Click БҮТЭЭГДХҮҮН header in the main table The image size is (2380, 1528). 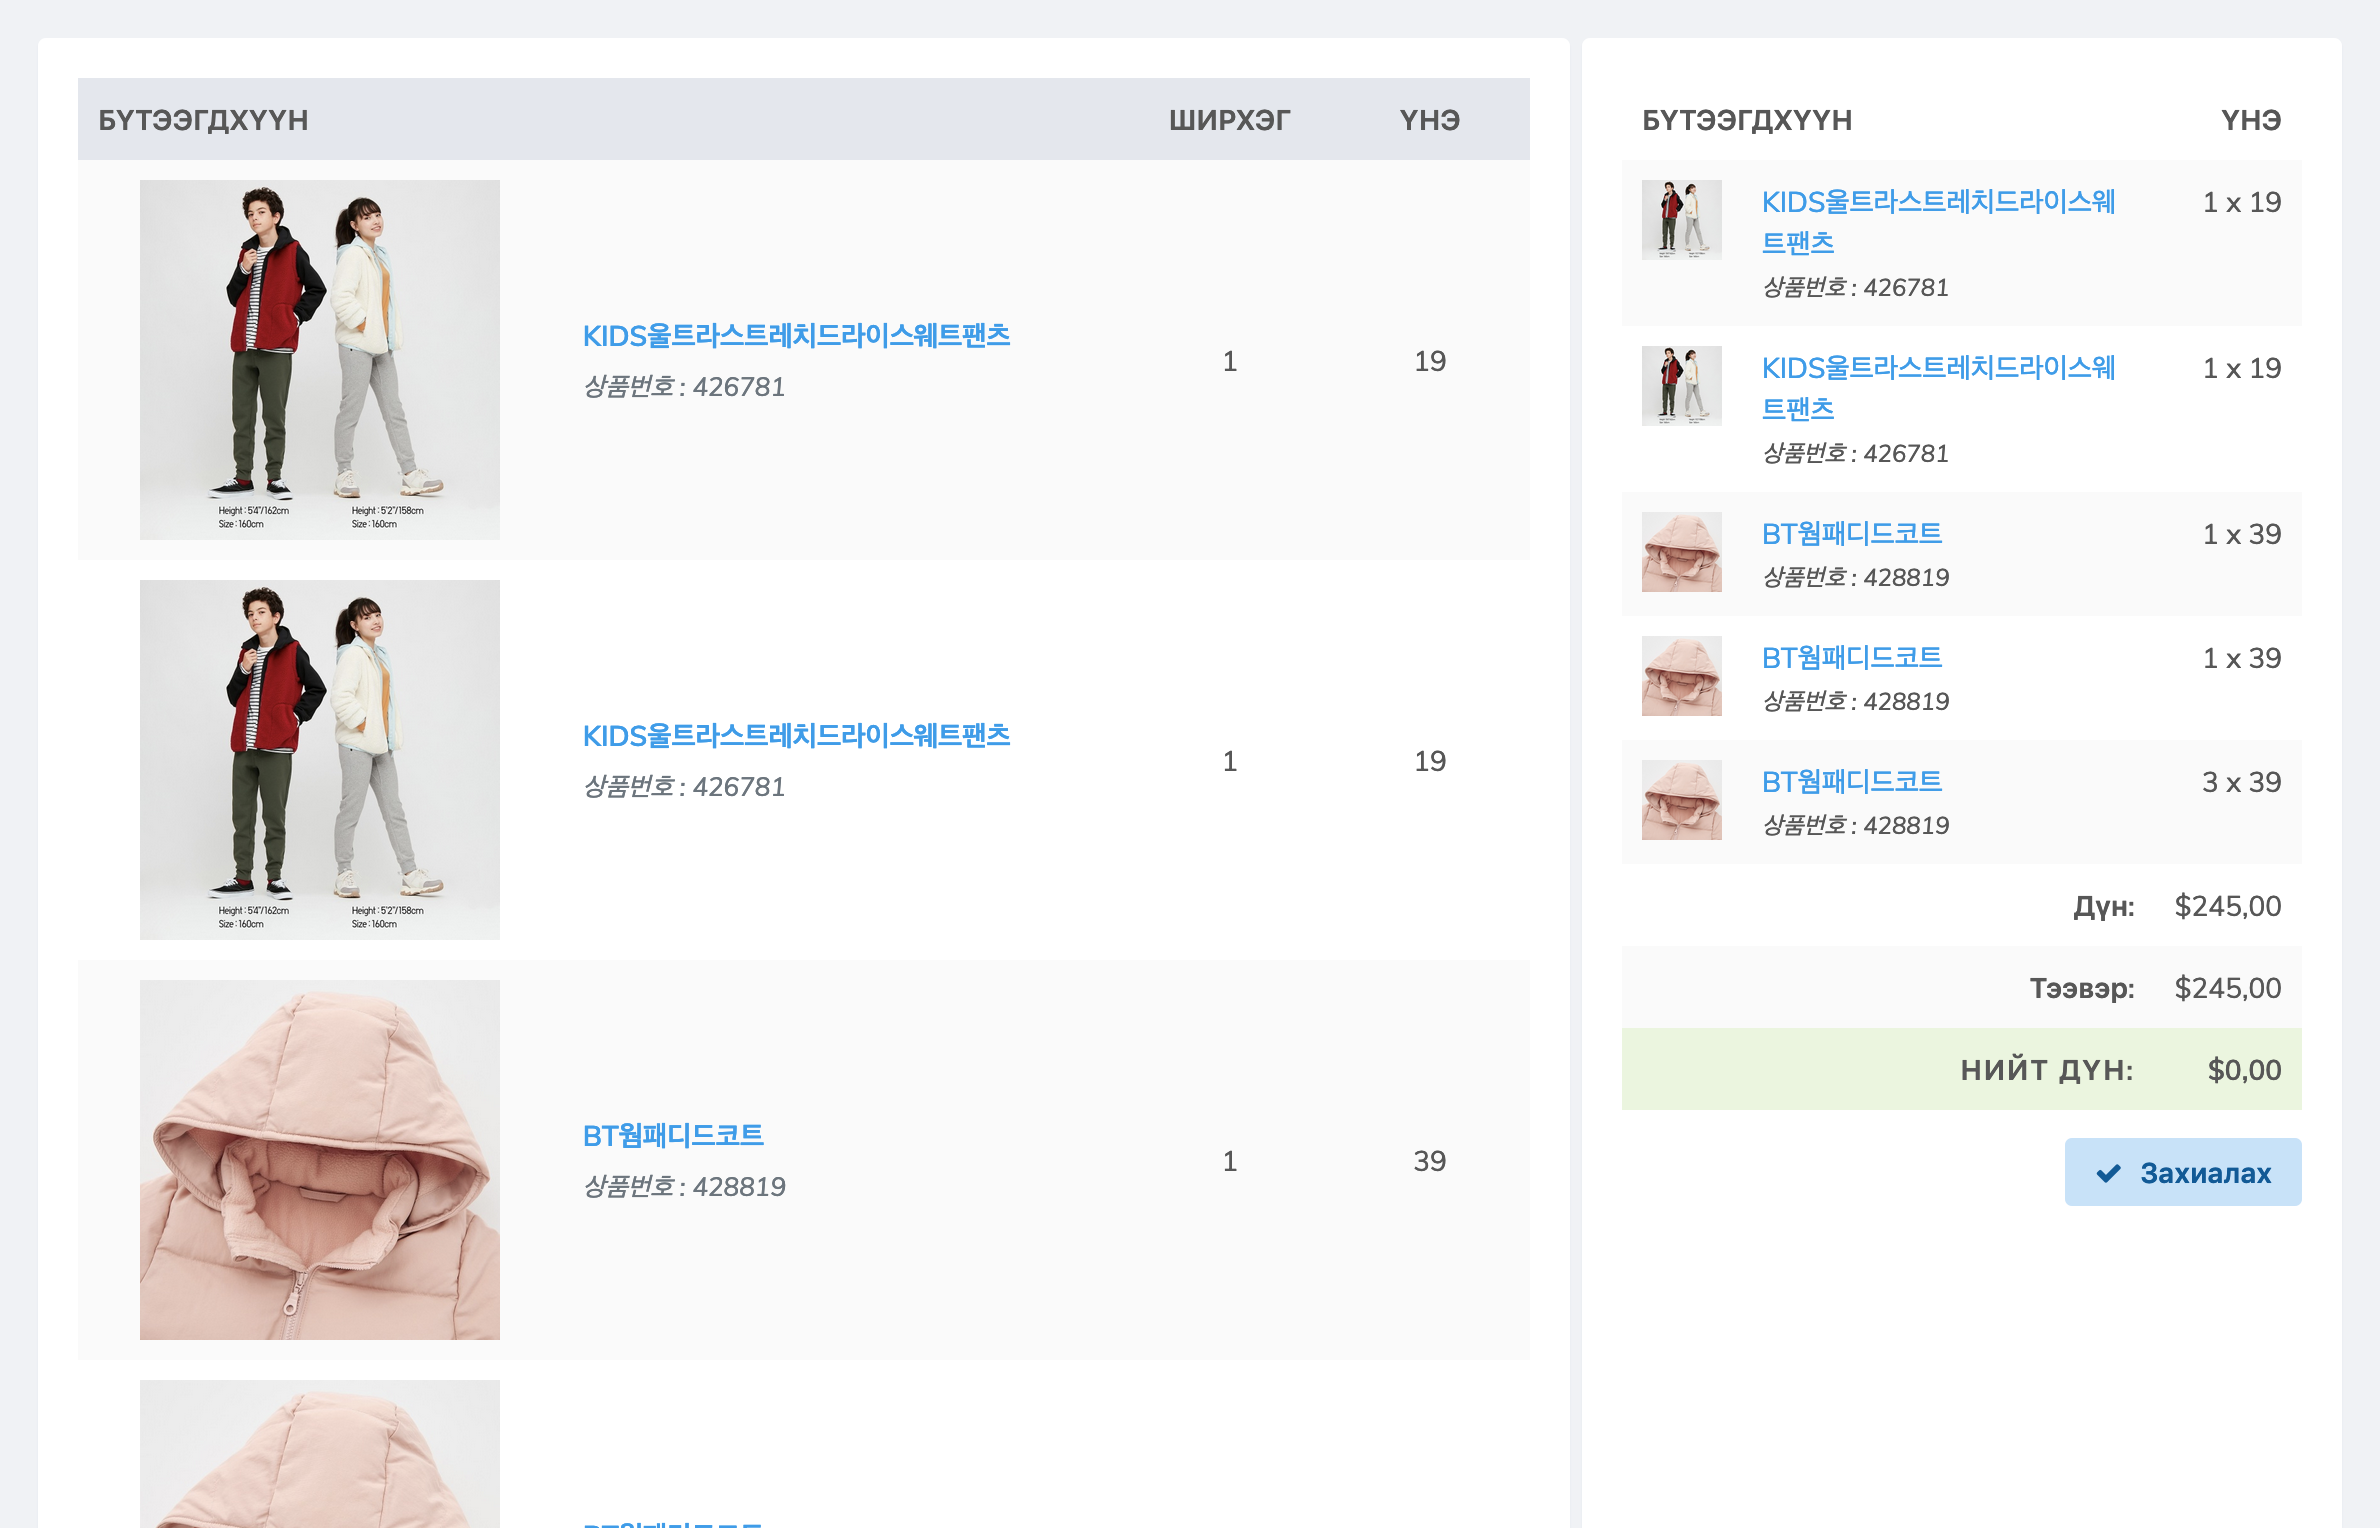203,120
